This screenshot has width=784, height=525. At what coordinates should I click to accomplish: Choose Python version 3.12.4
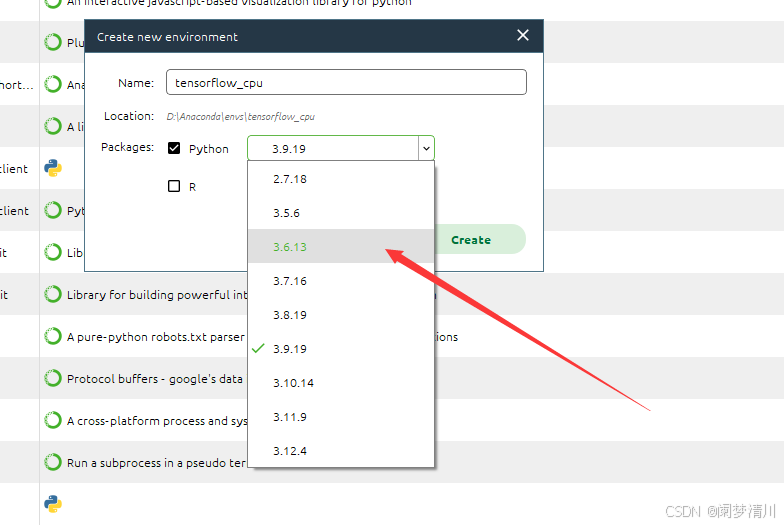(x=341, y=451)
